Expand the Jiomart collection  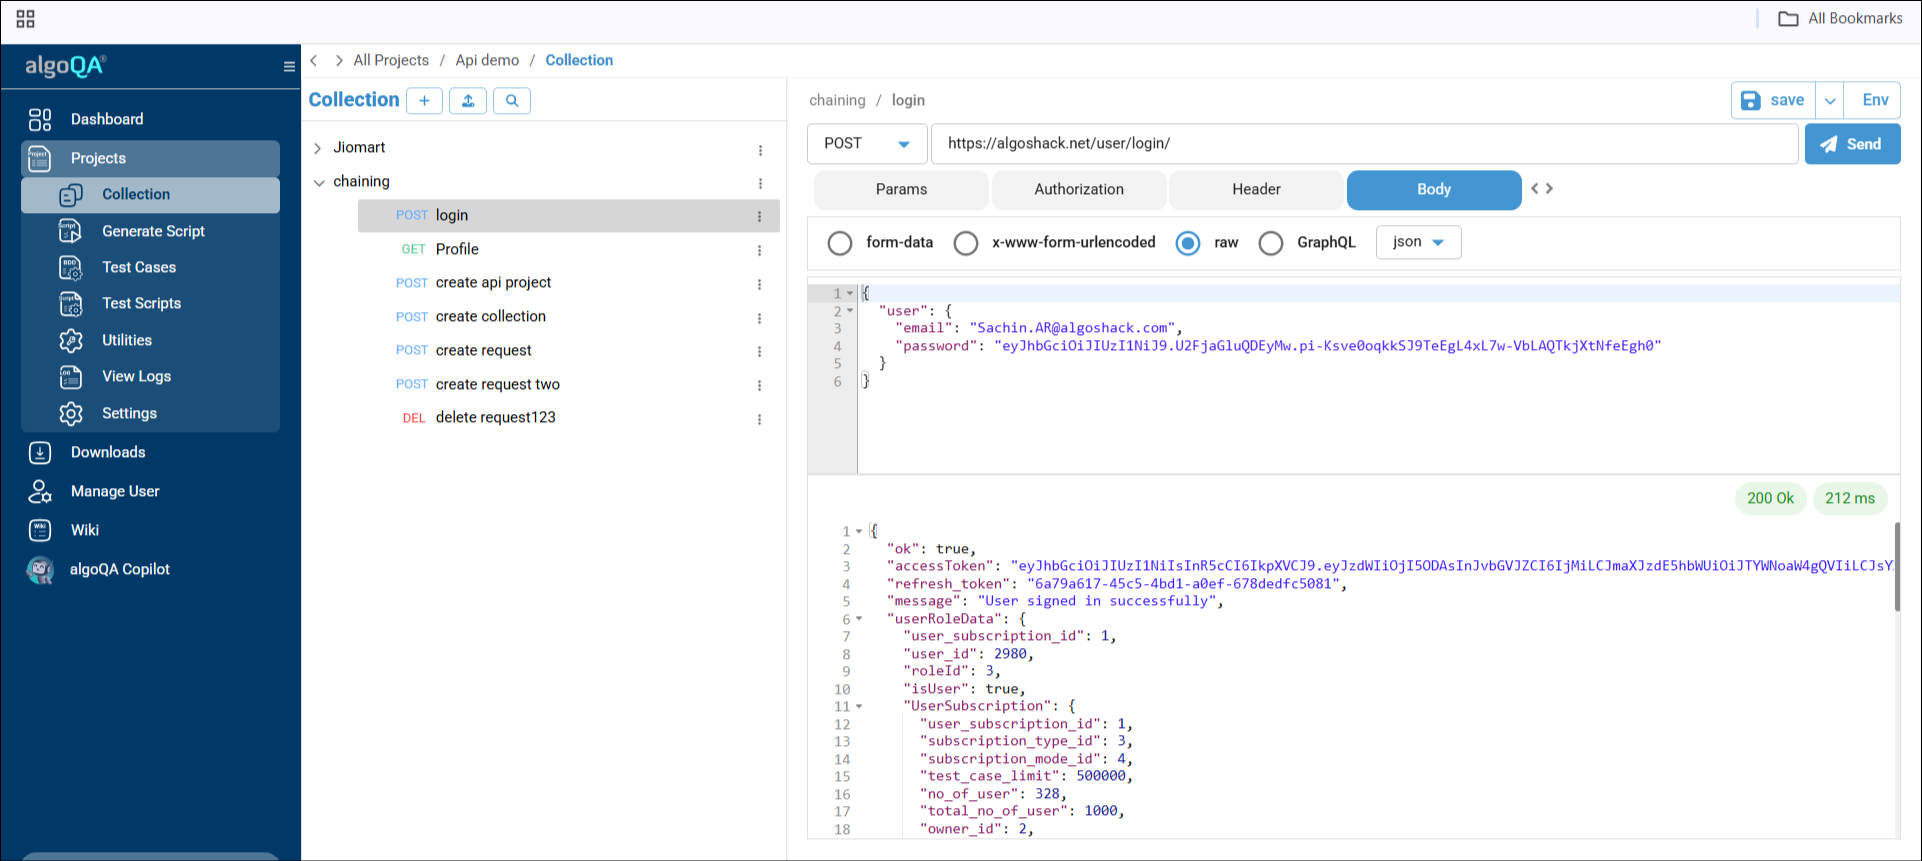[318, 148]
